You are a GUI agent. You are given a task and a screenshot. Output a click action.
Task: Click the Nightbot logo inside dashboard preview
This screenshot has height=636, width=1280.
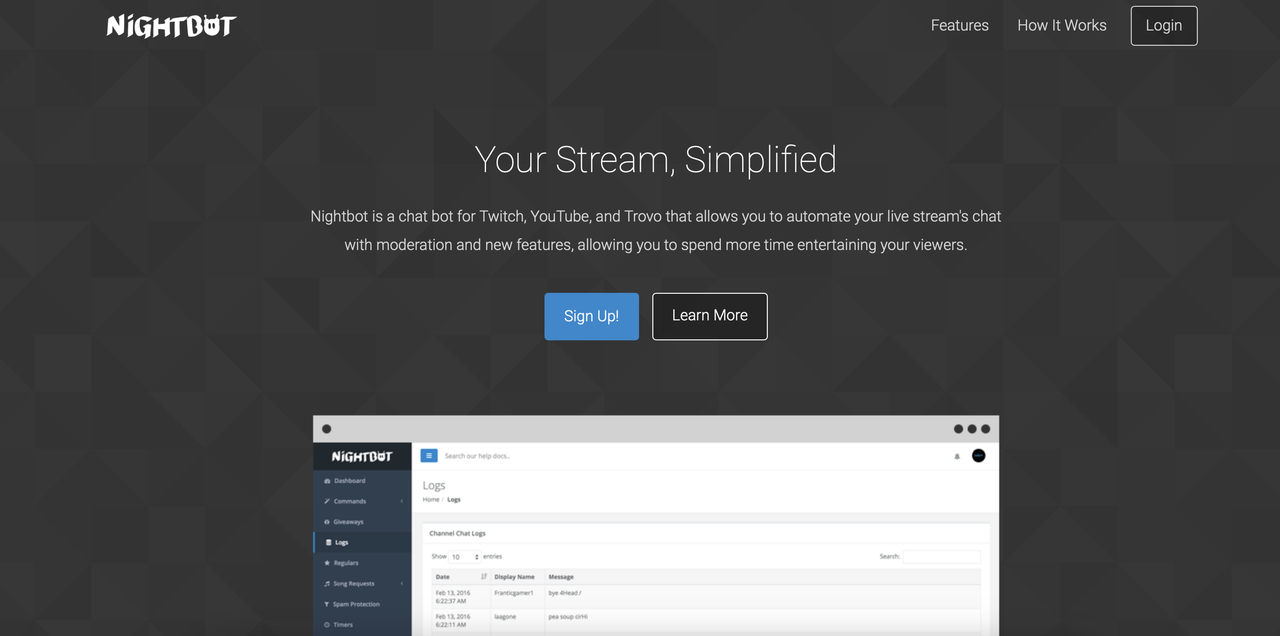pyautogui.click(x=362, y=456)
